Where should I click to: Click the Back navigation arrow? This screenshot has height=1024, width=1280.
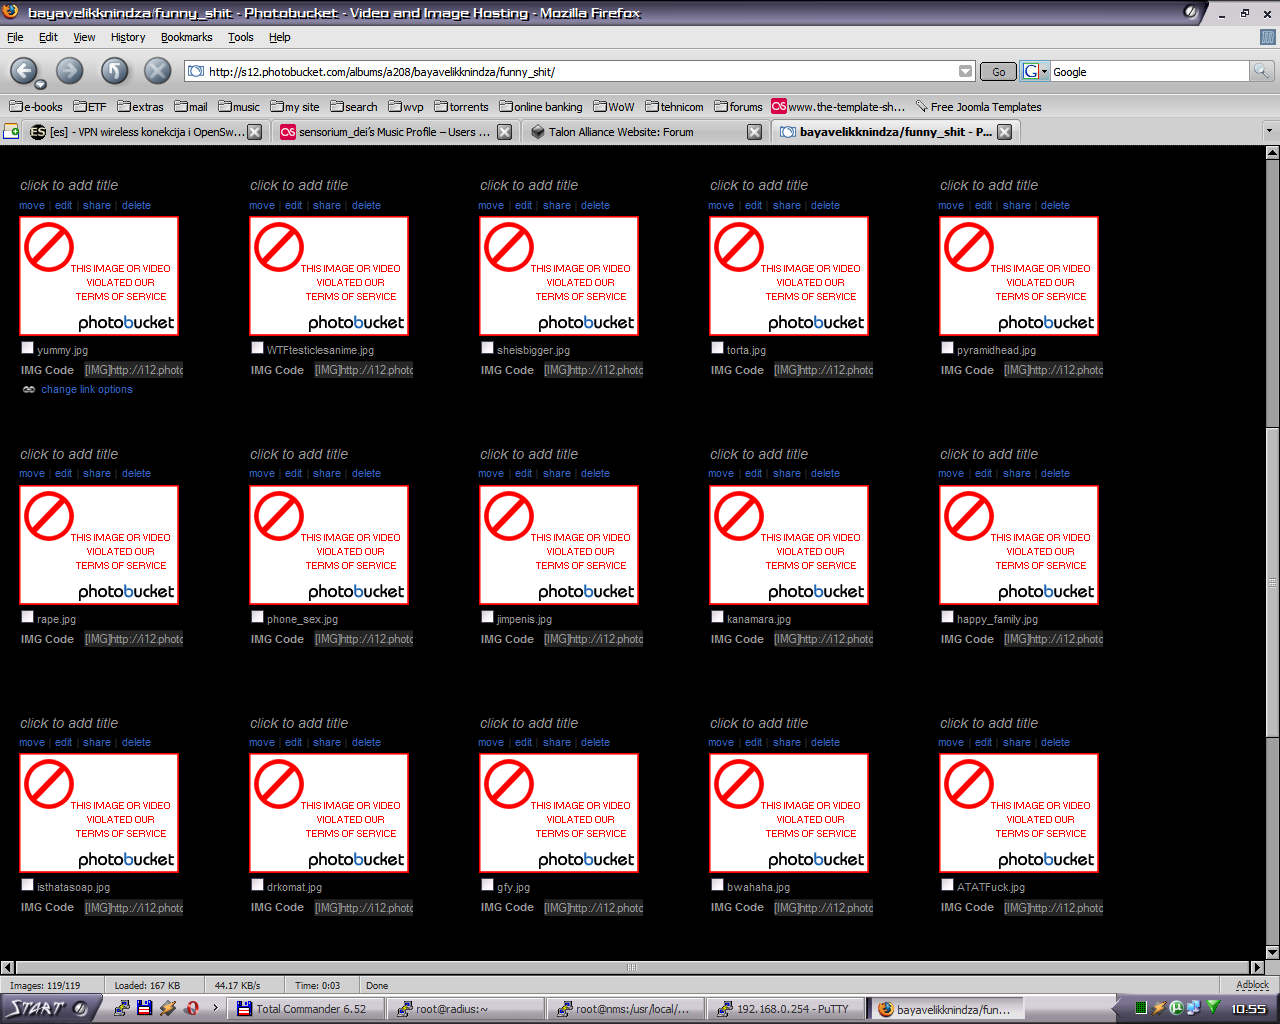(x=24, y=71)
